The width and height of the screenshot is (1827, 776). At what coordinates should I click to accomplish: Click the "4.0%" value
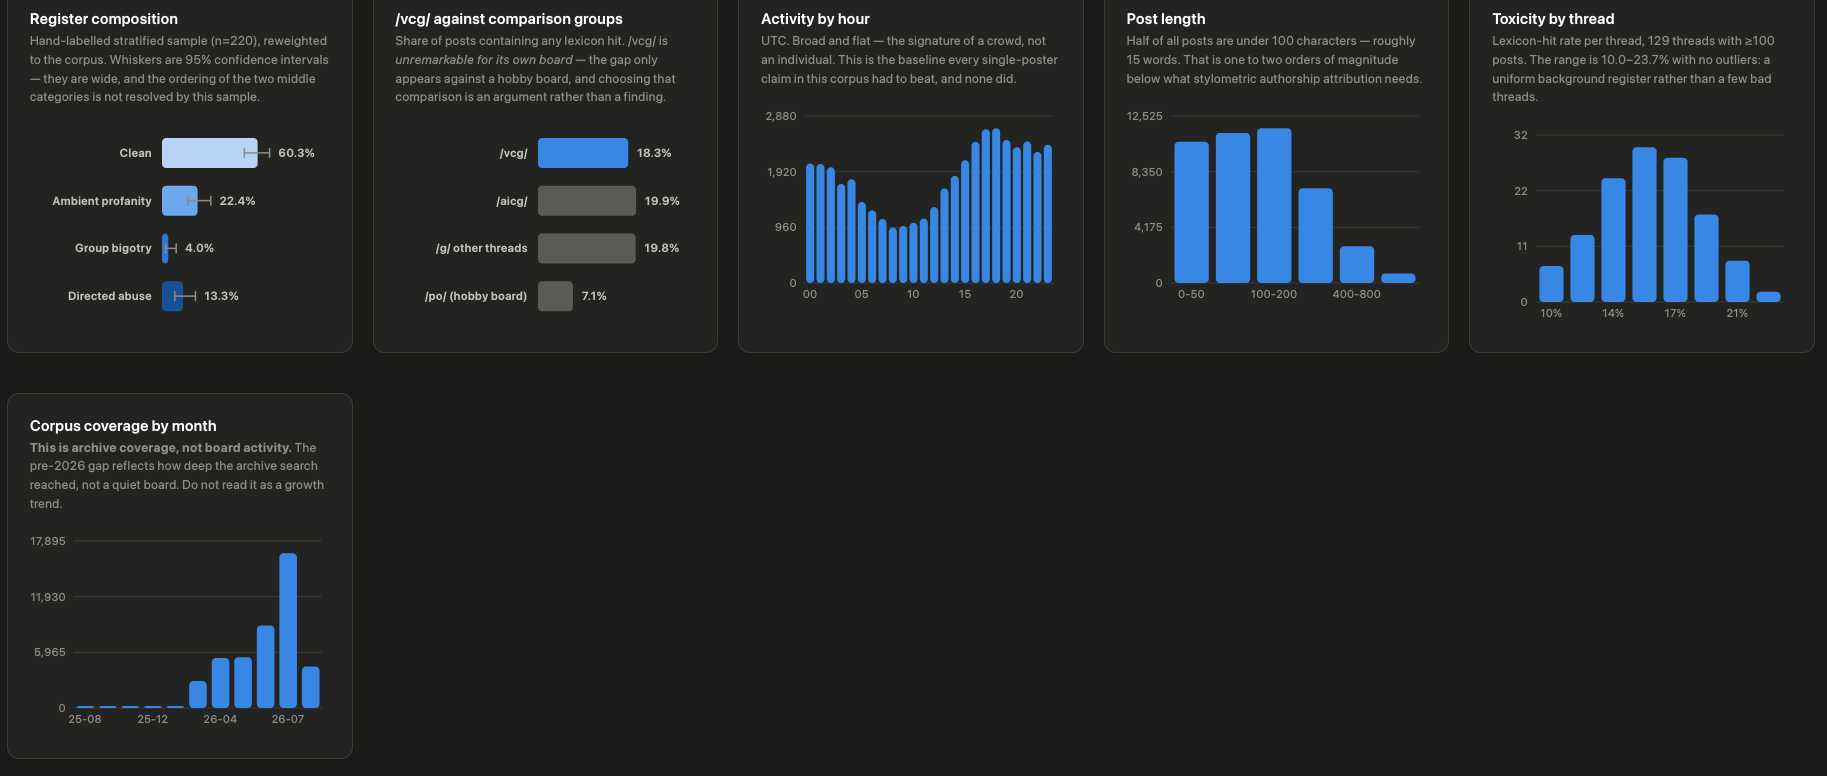pyautogui.click(x=200, y=248)
